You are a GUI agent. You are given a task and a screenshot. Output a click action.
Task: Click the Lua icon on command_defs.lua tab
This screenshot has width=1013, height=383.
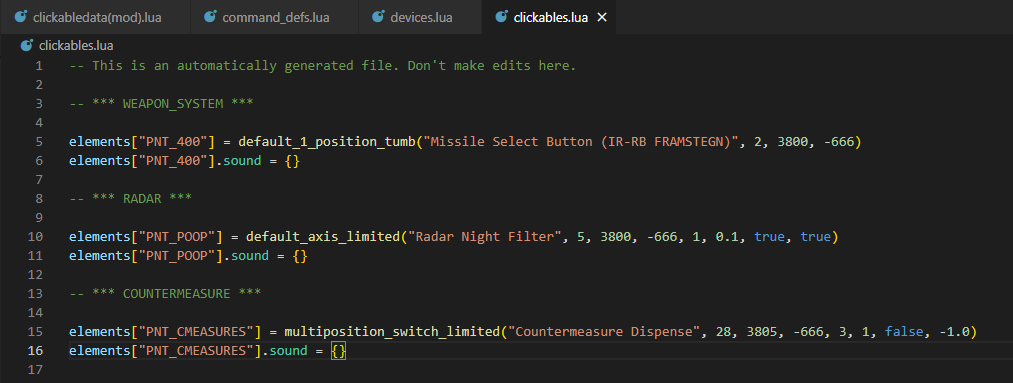tap(209, 17)
